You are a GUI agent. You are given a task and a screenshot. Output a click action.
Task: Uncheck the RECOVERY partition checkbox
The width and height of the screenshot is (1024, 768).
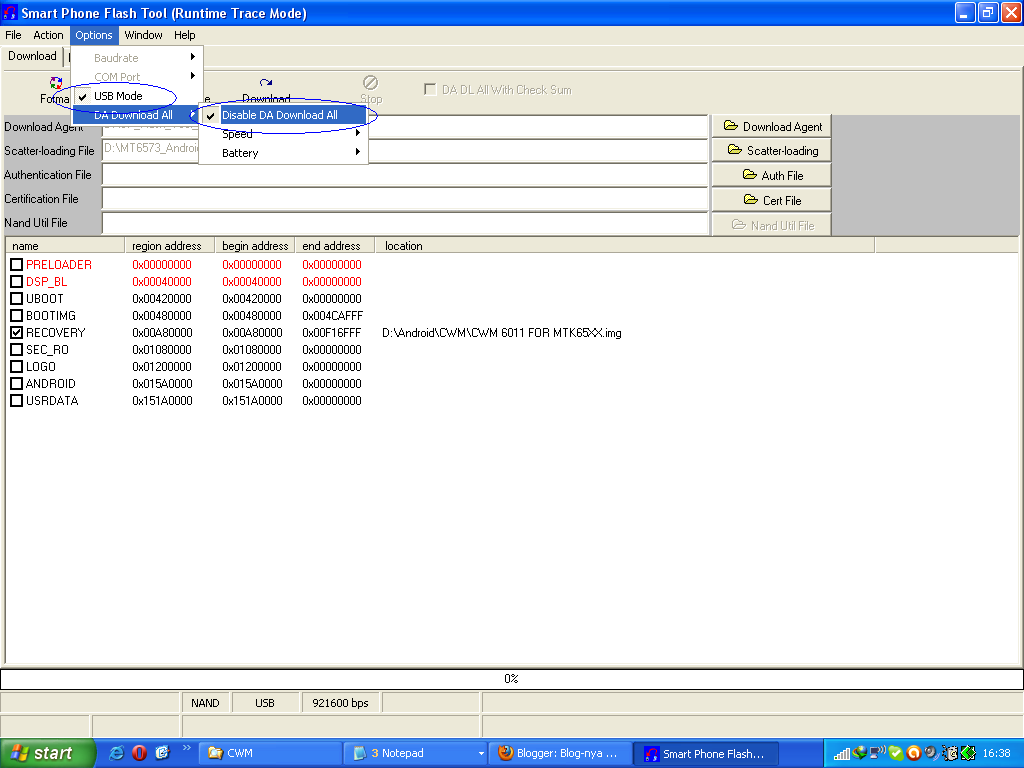tap(16, 332)
